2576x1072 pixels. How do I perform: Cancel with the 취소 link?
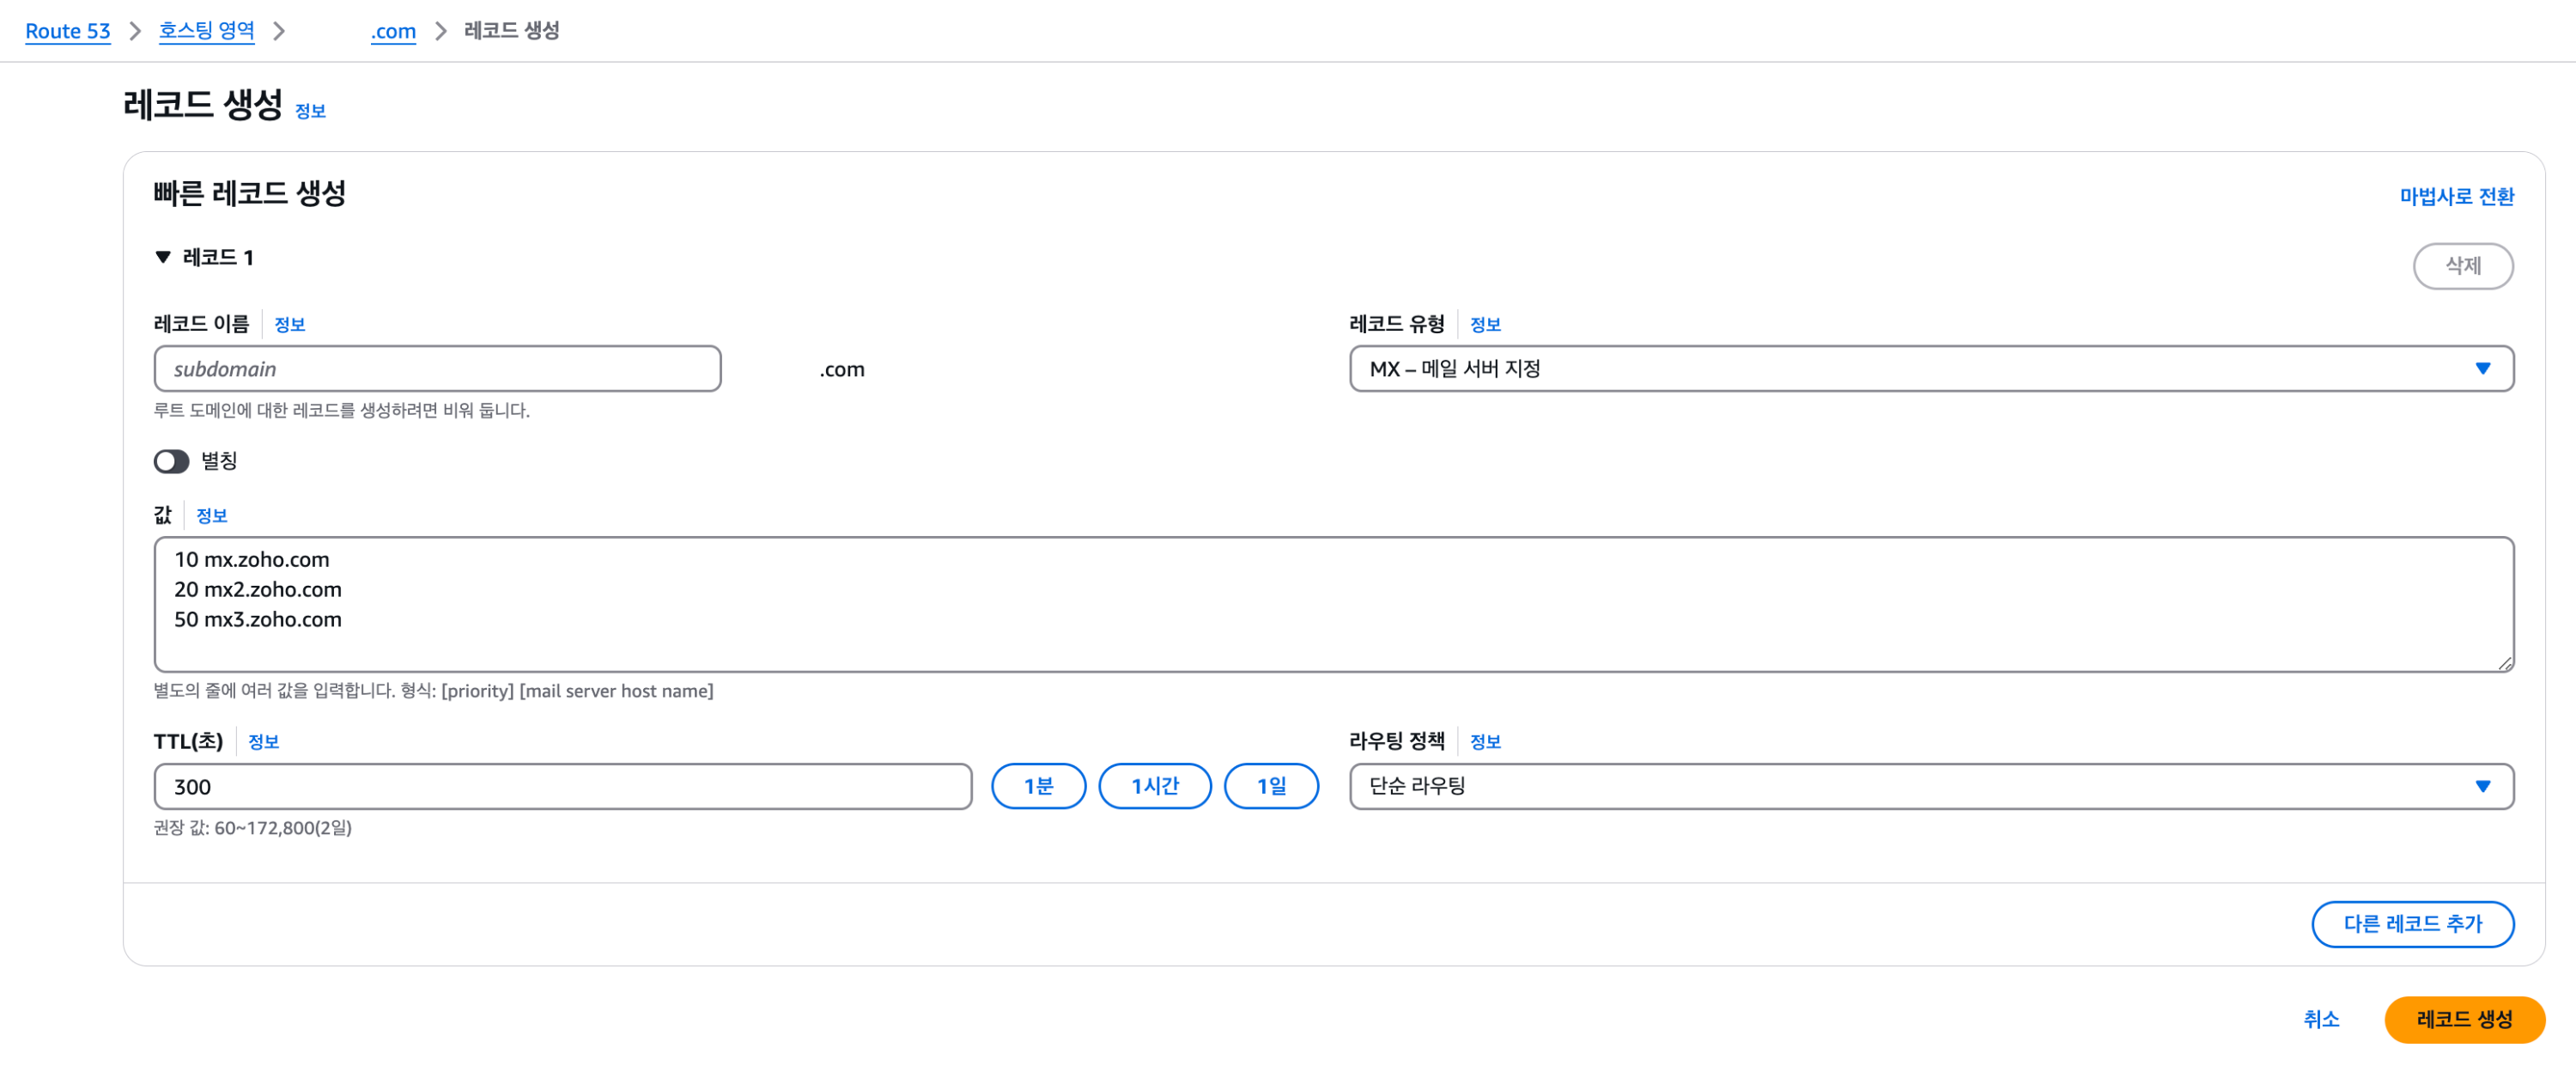pos(2320,1020)
